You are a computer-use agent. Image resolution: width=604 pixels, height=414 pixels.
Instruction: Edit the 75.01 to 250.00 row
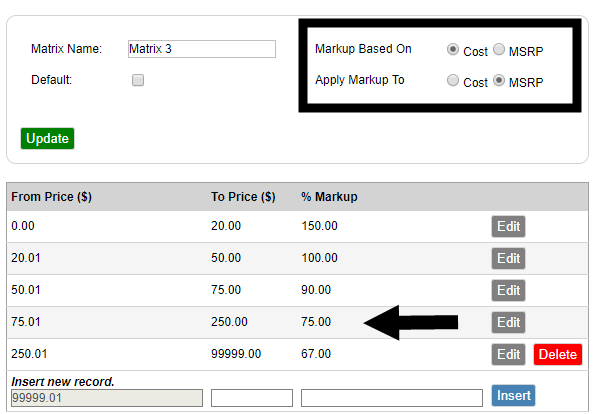508,322
